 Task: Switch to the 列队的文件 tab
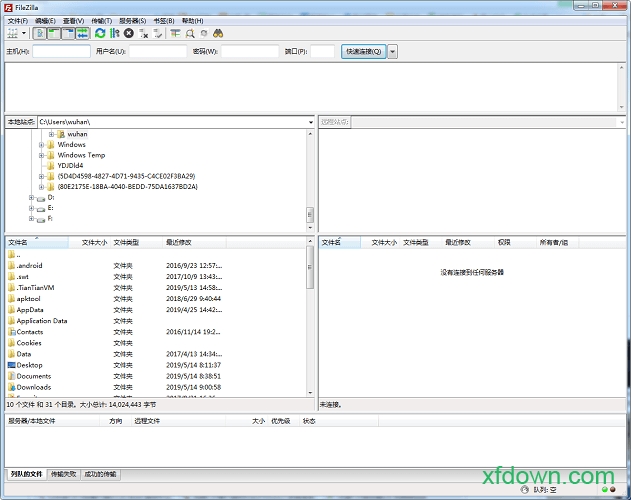(x=26, y=474)
